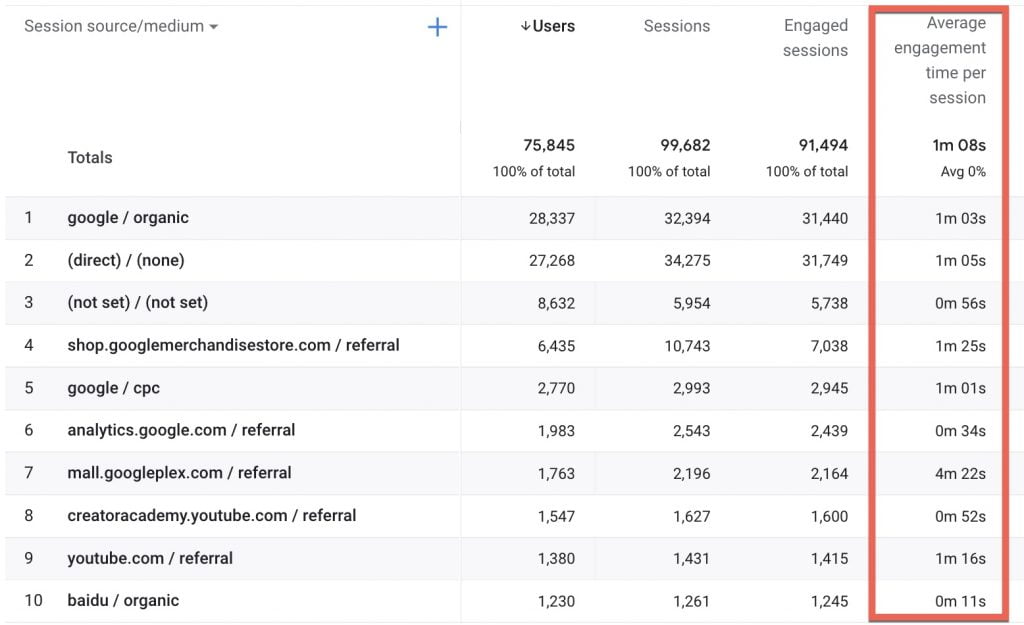
Task: Select creatoracademy.youtube.com / referral row
Action: (x=211, y=516)
